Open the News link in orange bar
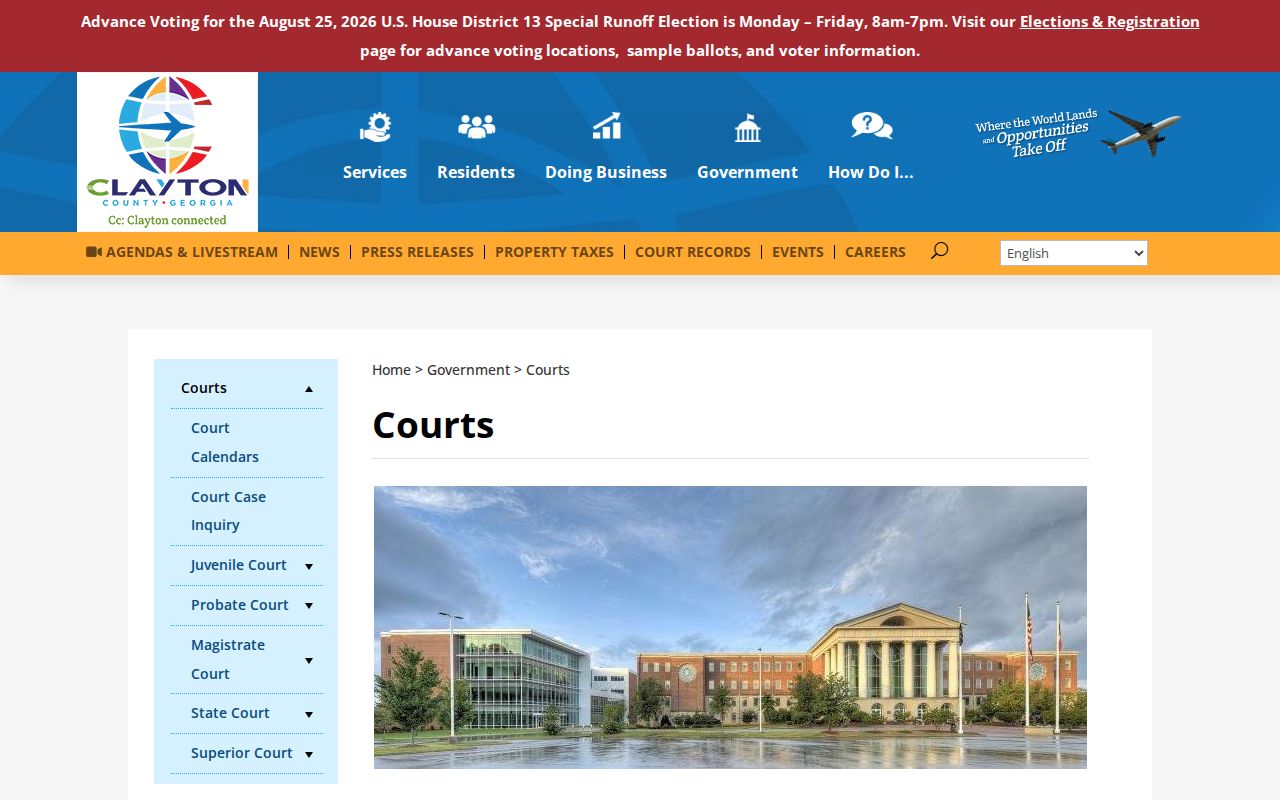Screen dimensions: 1280x800 319,252
